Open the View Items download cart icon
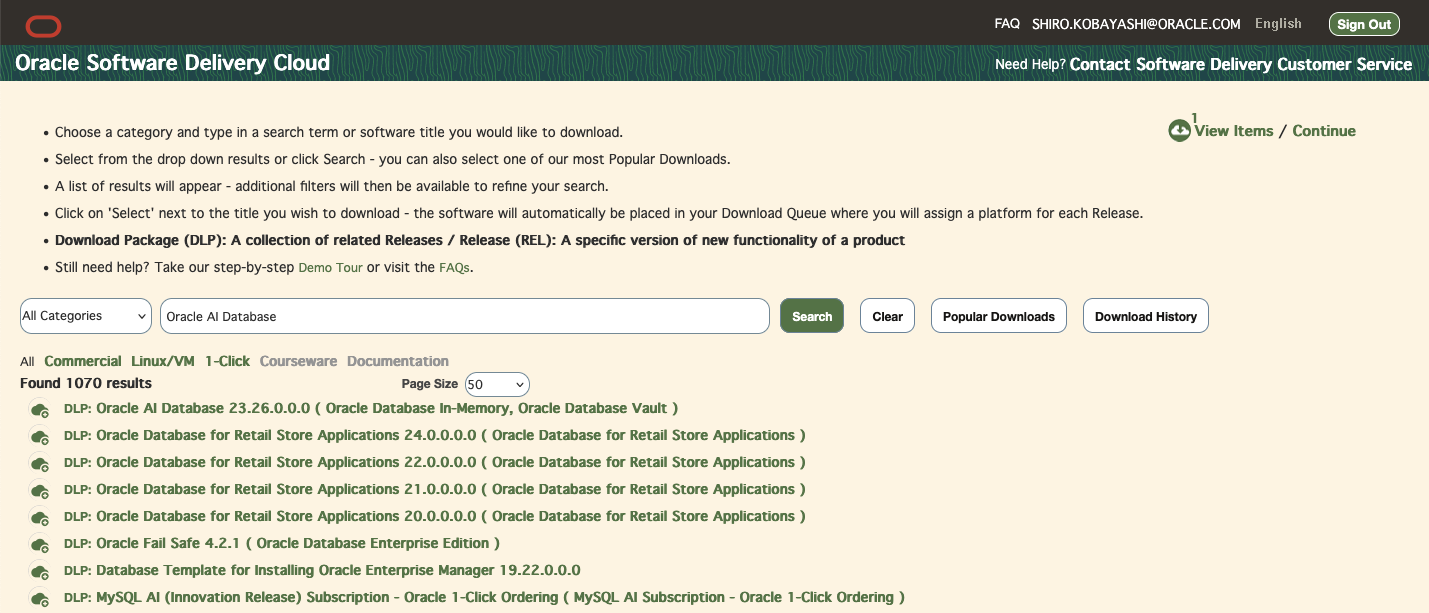The height and width of the screenshot is (613, 1429). pos(1179,131)
